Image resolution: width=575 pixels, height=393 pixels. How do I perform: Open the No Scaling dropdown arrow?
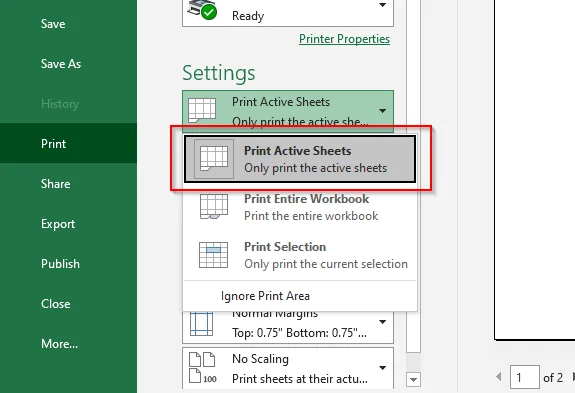click(382, 368)
